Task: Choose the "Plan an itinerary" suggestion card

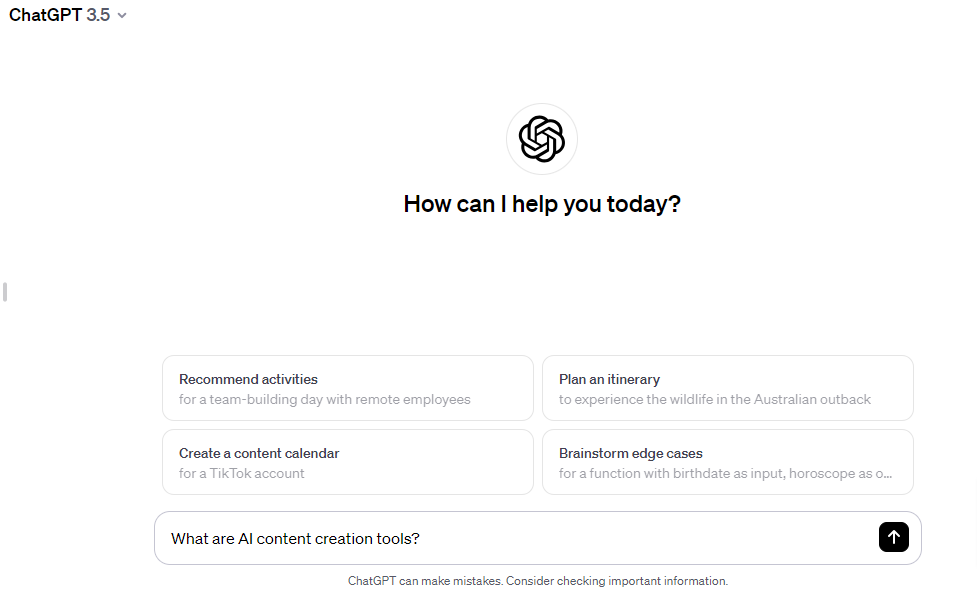Action: click(x=727, y=388)
